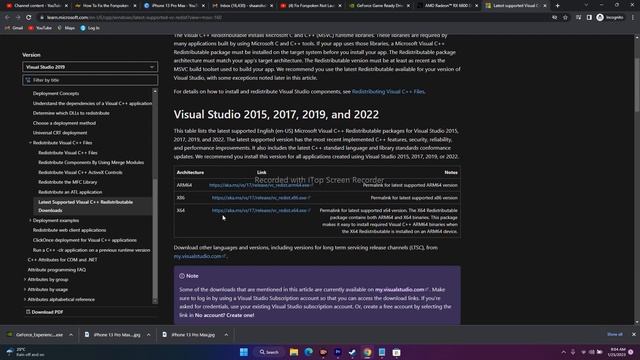Image resolution: width=640 pixels, height=360 pixels.
Task: Launch Microsoft Edge from the taskbar
Action: coord(309,352)
